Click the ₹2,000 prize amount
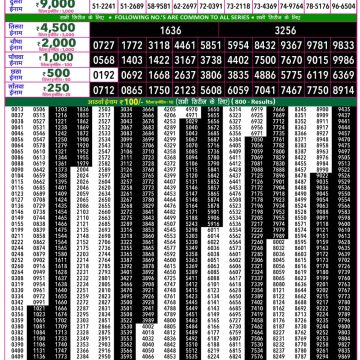The width and height of the screenshot is (360, 360). 56,43
